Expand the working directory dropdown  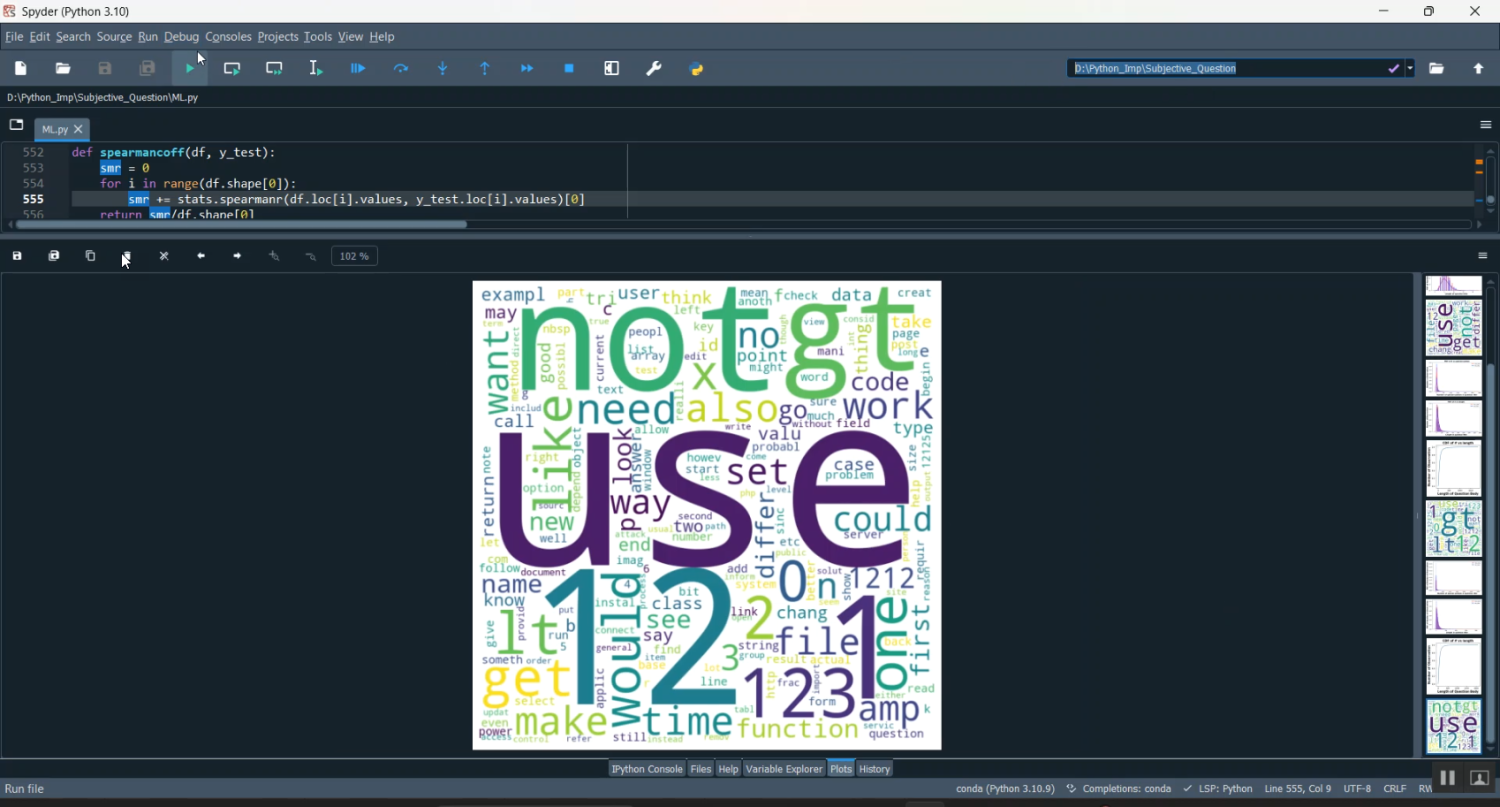coord(1410,68)
